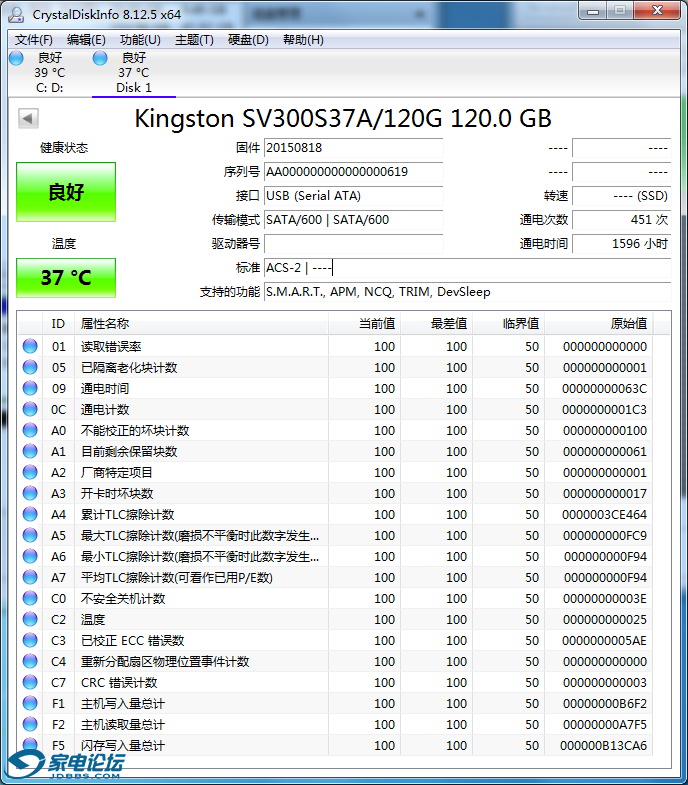Viewport: 688px width, 785px height.
Task: Click the 当前值 column header
Action: [365, 324]
